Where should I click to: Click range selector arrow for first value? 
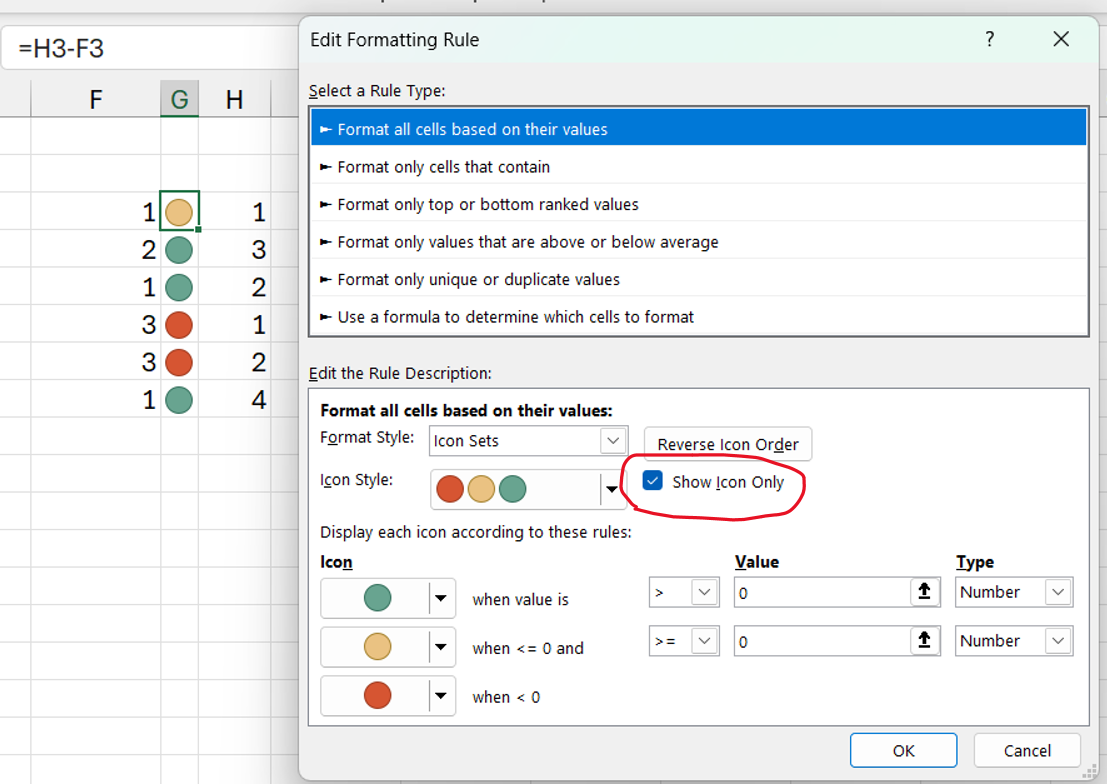[x=924, y=591]
